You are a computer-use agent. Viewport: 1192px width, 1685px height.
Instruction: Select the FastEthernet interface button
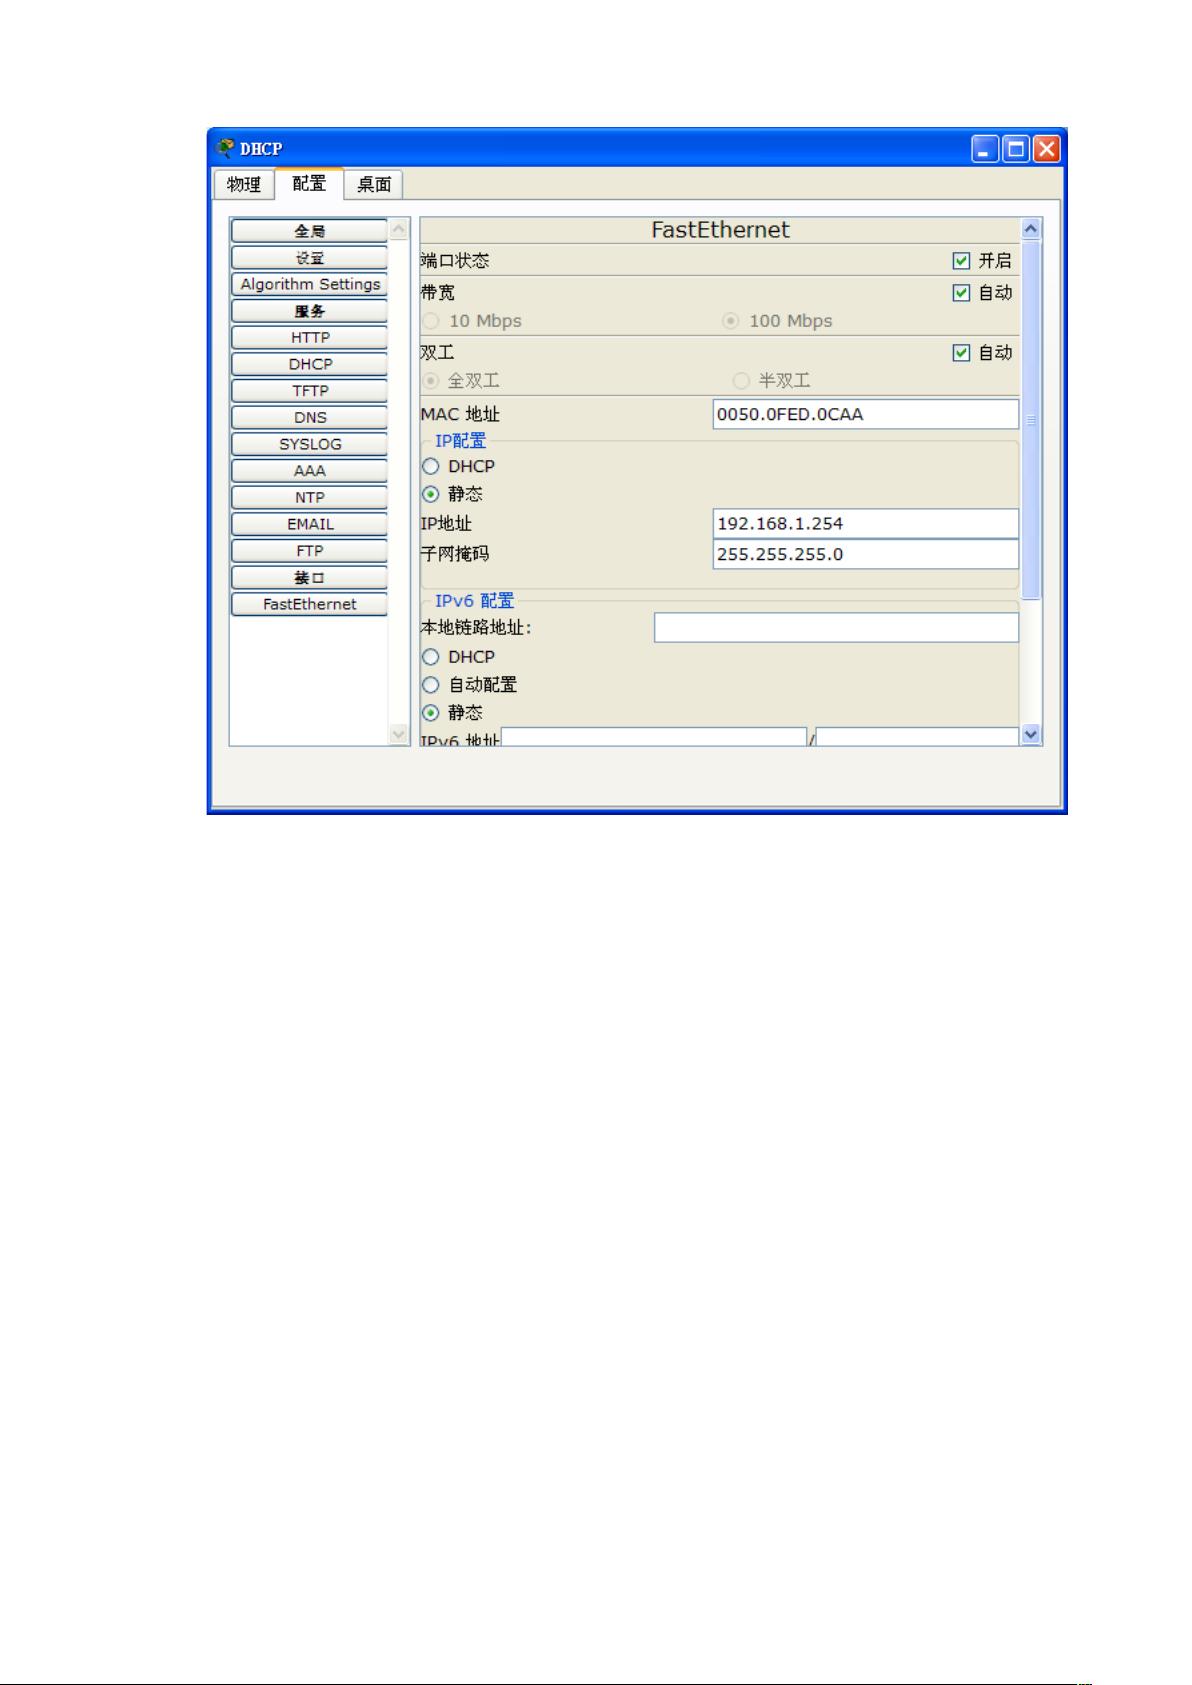click(x=309, y=604)
